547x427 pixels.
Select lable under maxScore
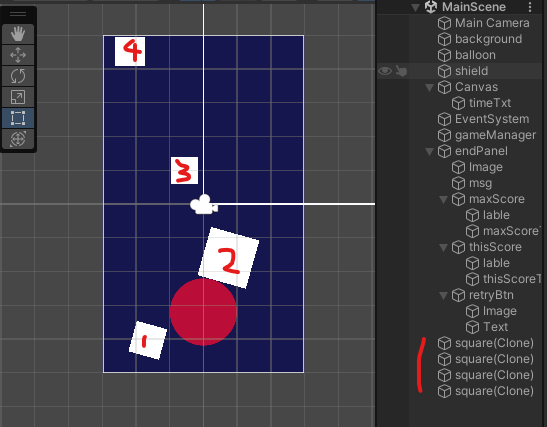click(x=496, y=215)
